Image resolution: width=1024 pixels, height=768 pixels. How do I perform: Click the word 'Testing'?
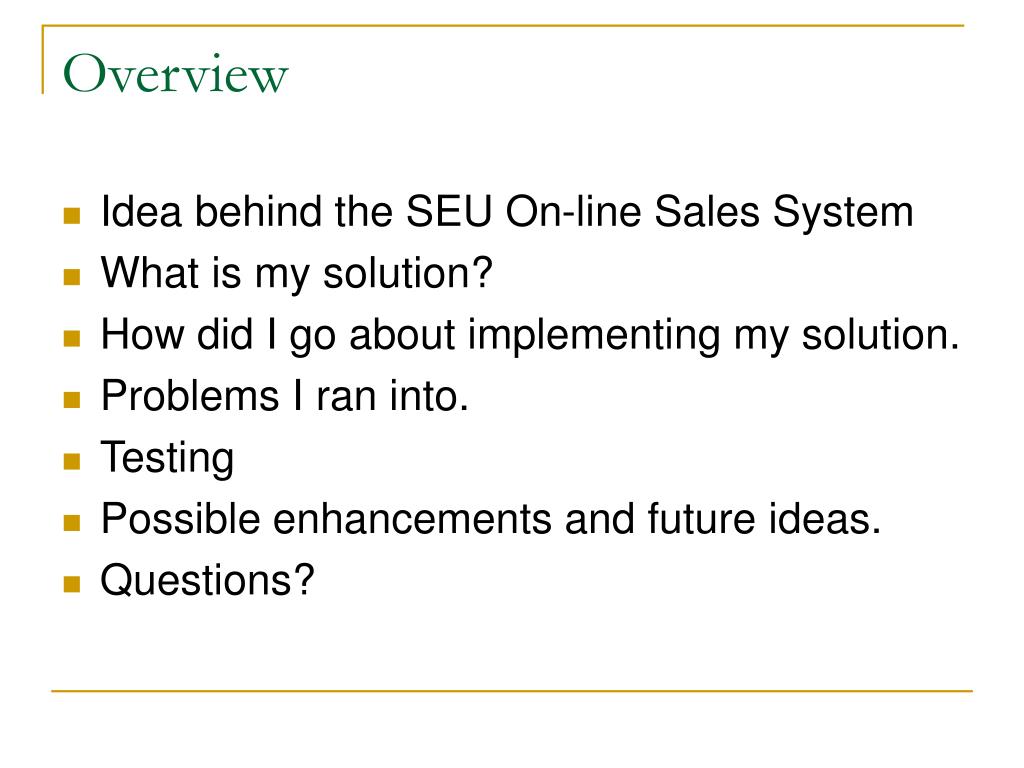[167, 458]
